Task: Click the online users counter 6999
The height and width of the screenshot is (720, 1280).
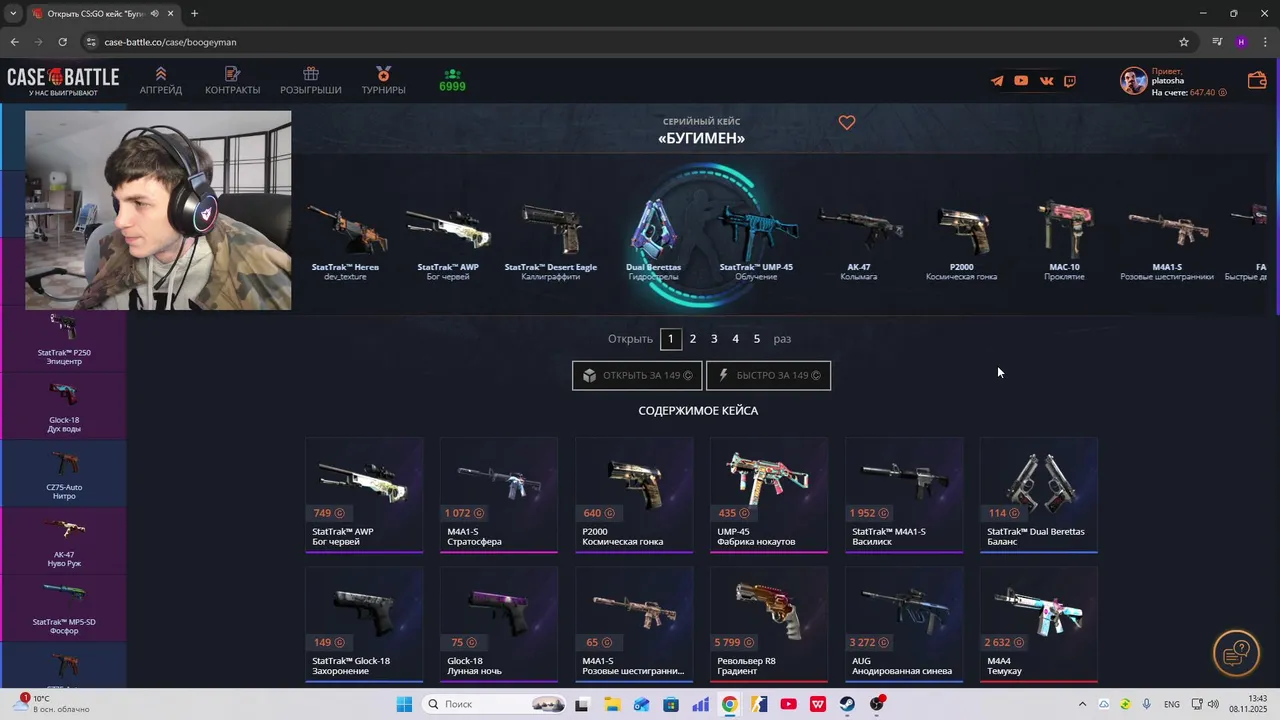Action: point(452,81)
